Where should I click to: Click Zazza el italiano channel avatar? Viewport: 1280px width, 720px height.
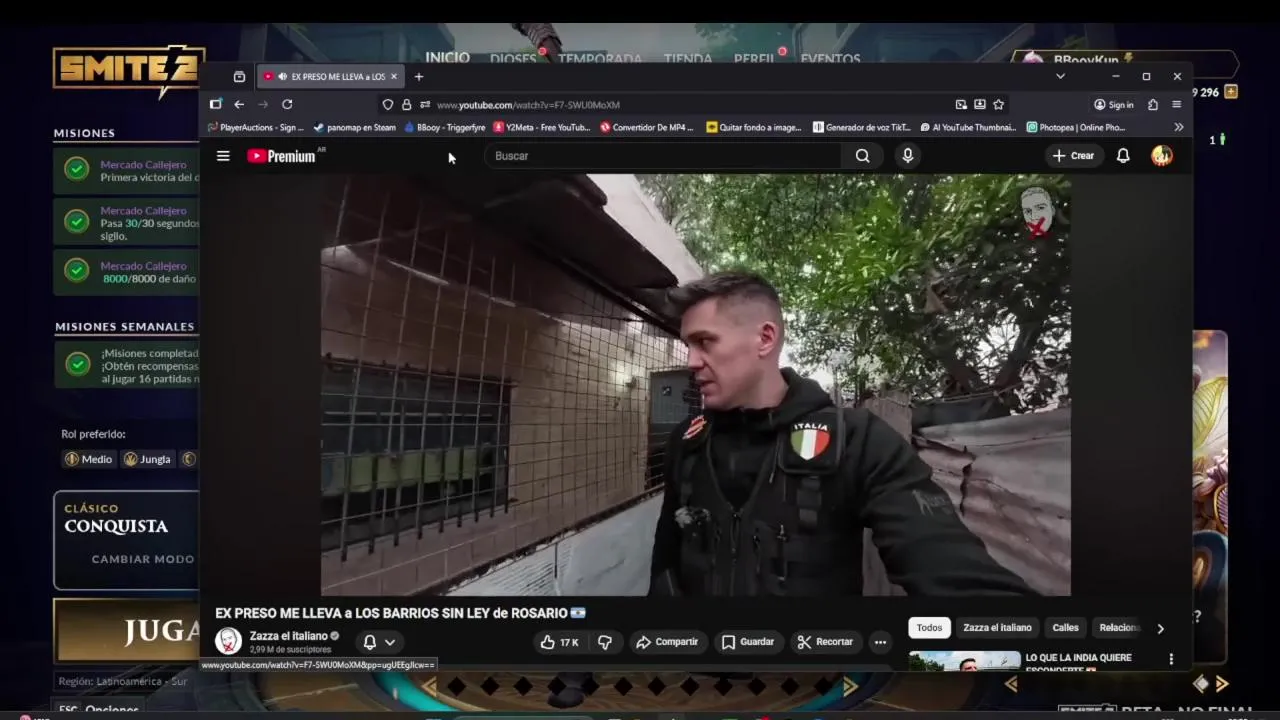[228, 641]
